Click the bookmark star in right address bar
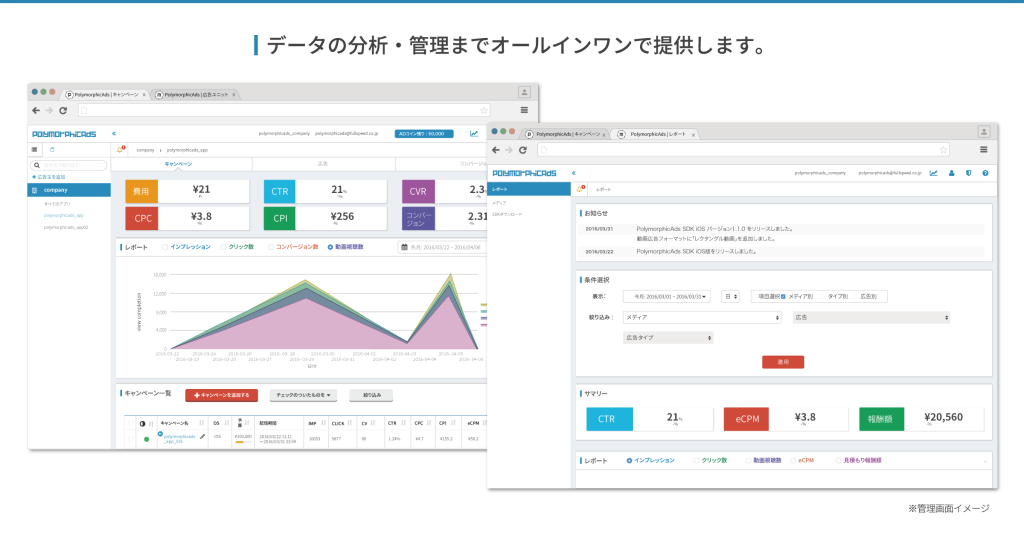Image resolution: width=1024 pixels, height=538 pixels. point(943,150)
